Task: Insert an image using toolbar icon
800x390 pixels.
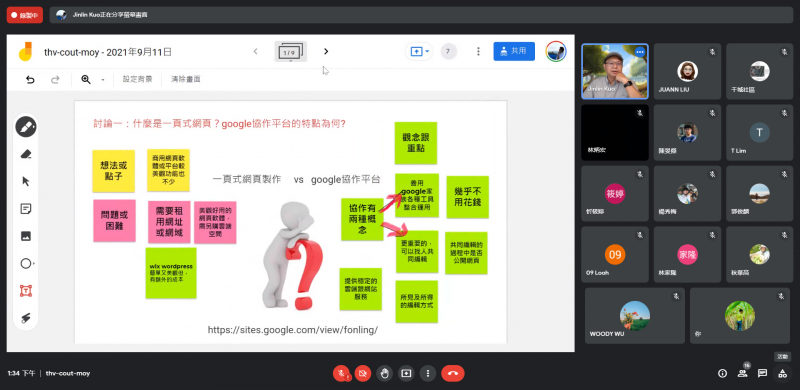Action: click(26, 236)
